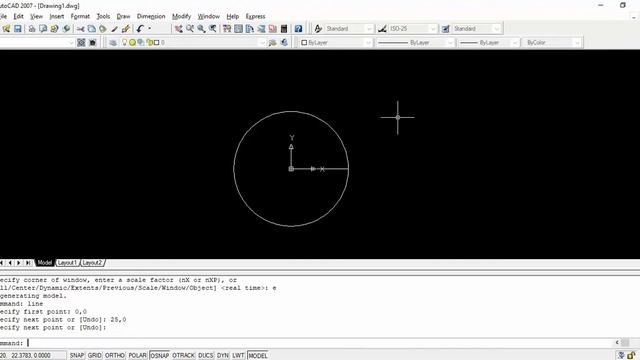Open the Markup Set Manager icon
The width and height of the screenshot is (640, 360).
tap(273, 29)
